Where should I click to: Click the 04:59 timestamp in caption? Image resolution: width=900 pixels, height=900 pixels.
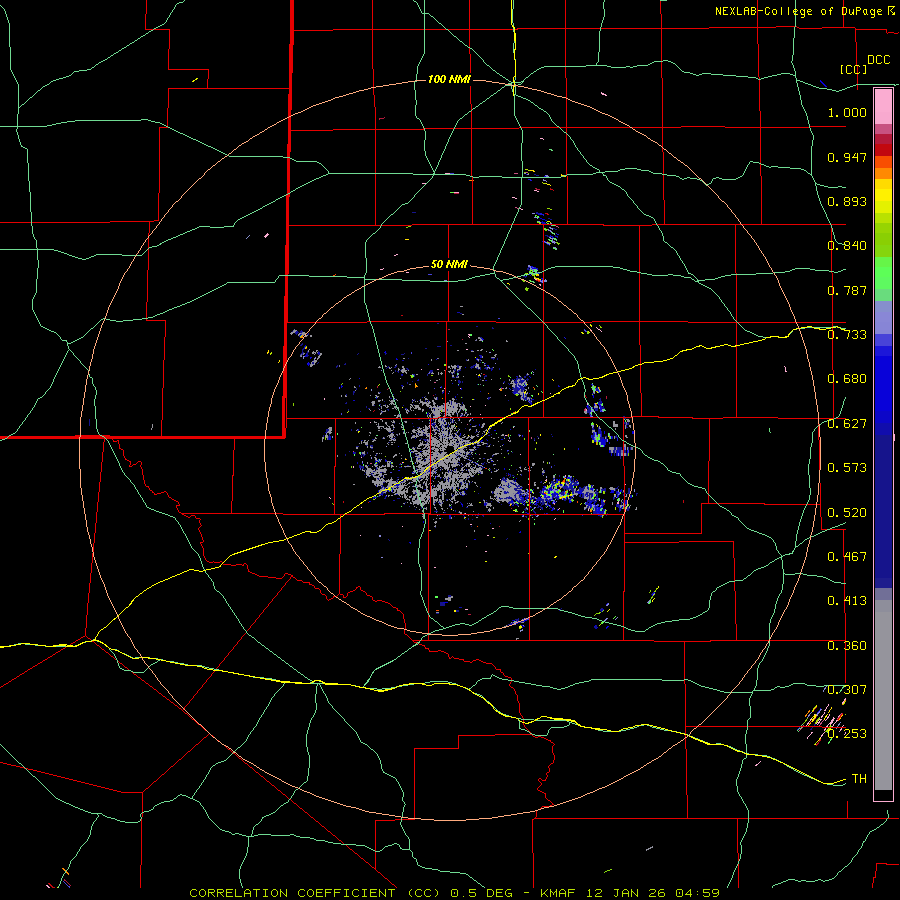click(x=697, y=893)
